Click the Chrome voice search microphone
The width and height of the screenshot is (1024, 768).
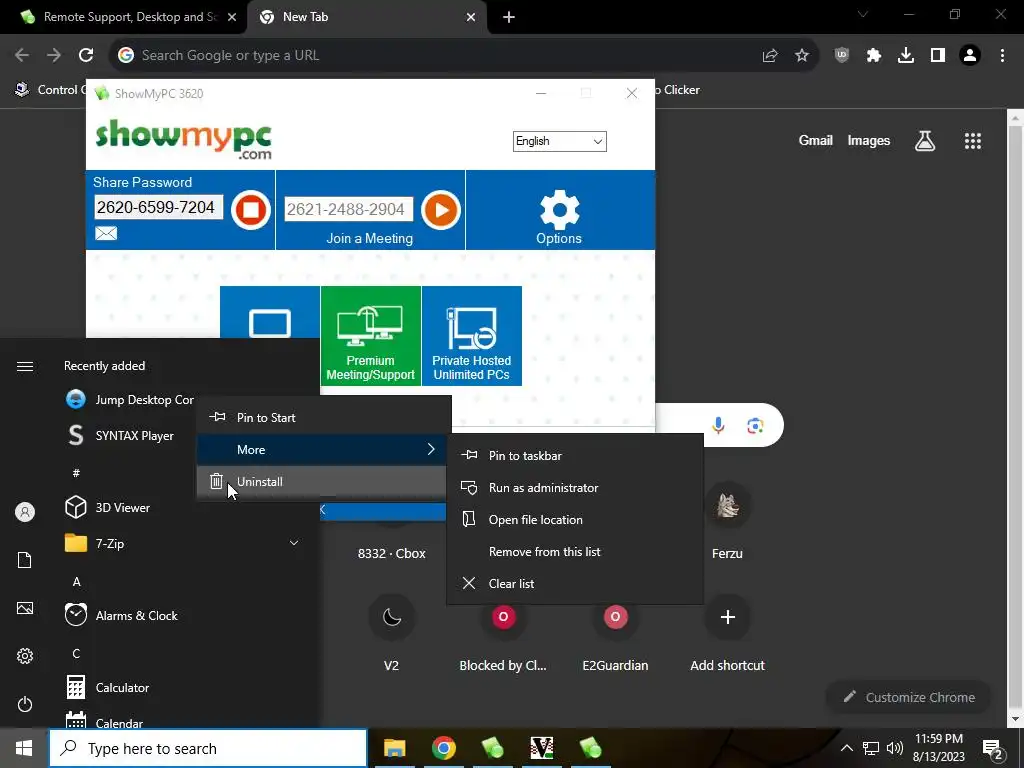(718, 426)
